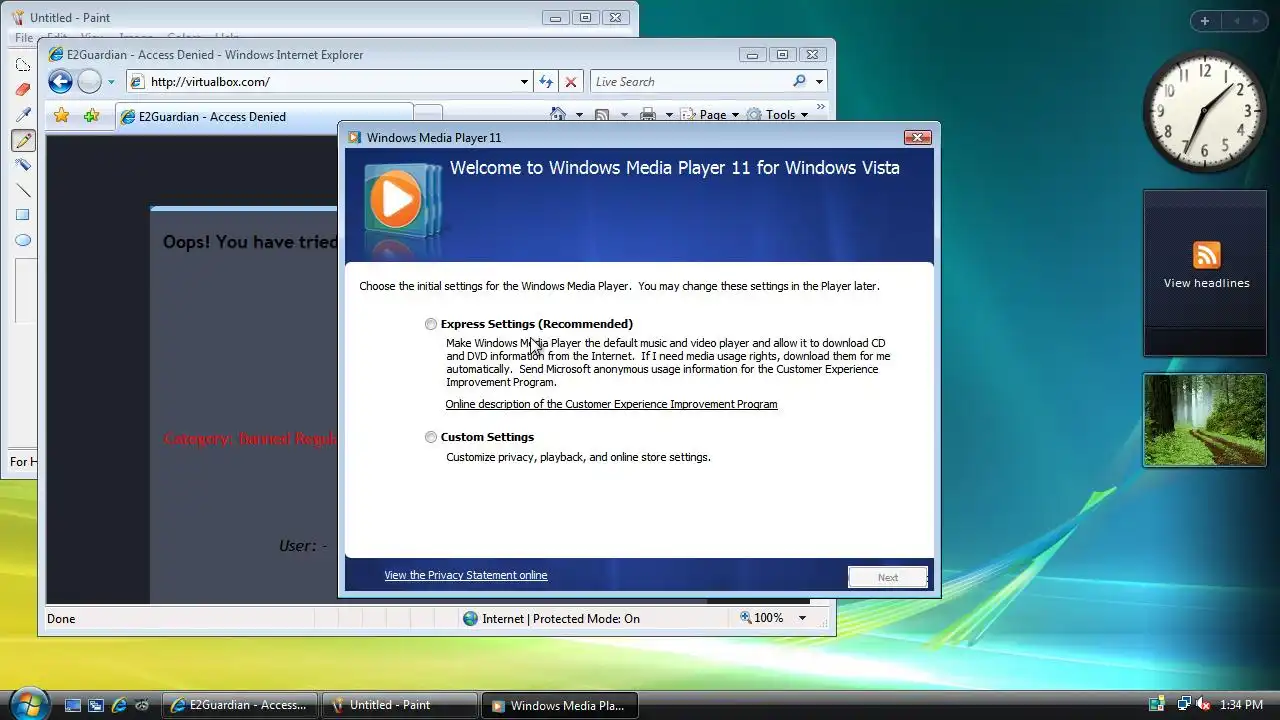Image resolution: width=1280 pixels, height=720 pixels.
Task: Select the Pencil tool in Paint
Action: [x=23, y=140]
